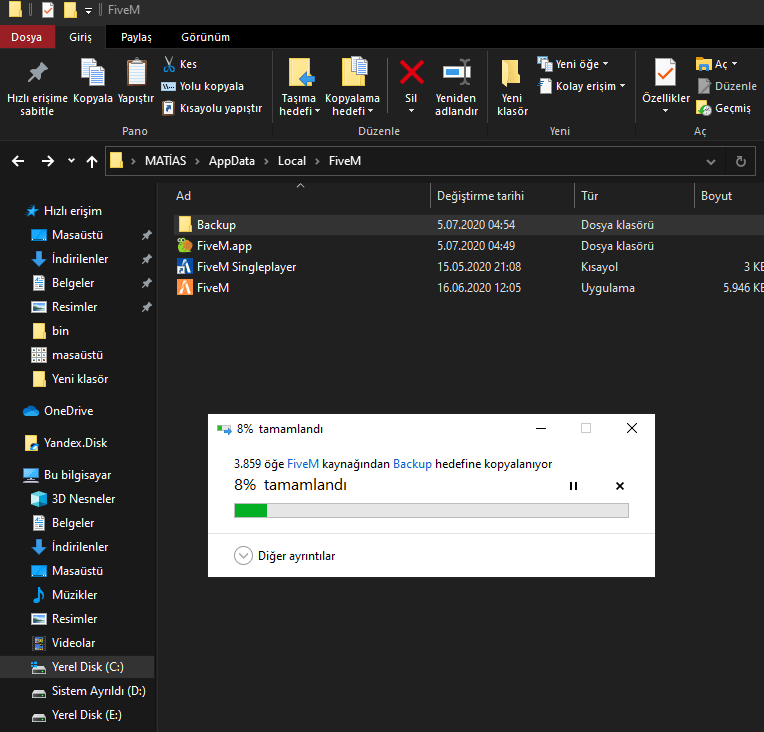Image resolution: width=764 pixels, height=732 pixels.
Task: Open Quick Access Toolbar customize dropdown
Action: click(x=88, y=10)
